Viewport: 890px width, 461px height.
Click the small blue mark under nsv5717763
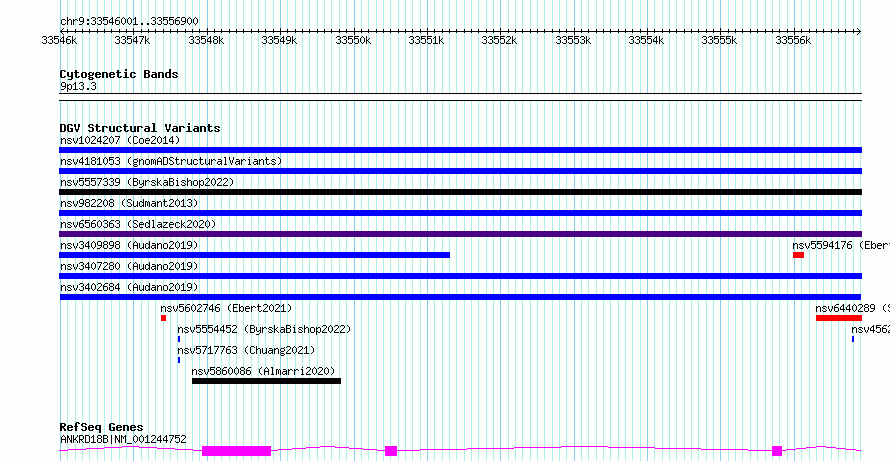tap(179, 360)
